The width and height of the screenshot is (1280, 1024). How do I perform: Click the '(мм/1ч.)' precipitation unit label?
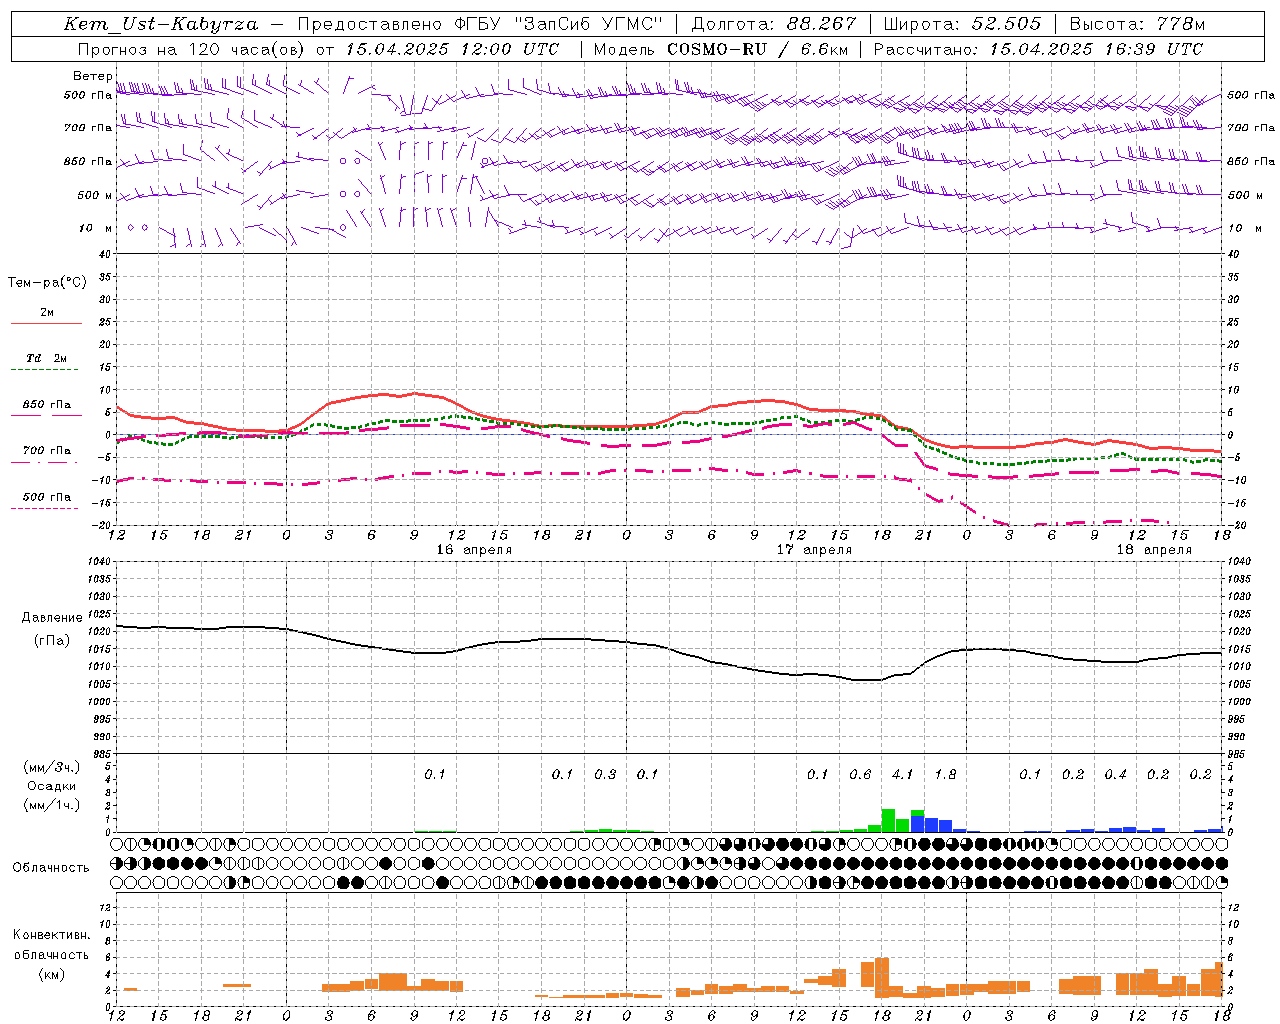[x=51, y=805]
